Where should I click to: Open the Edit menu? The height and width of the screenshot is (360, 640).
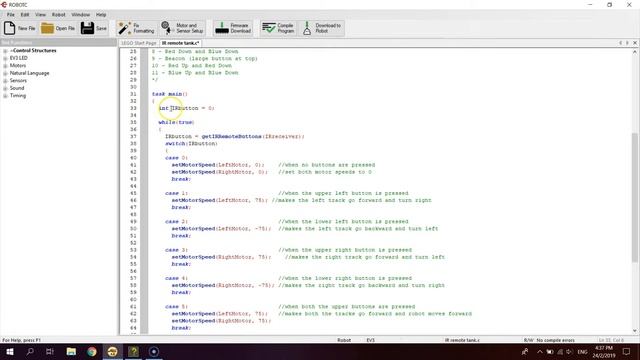tap(25, 15)
